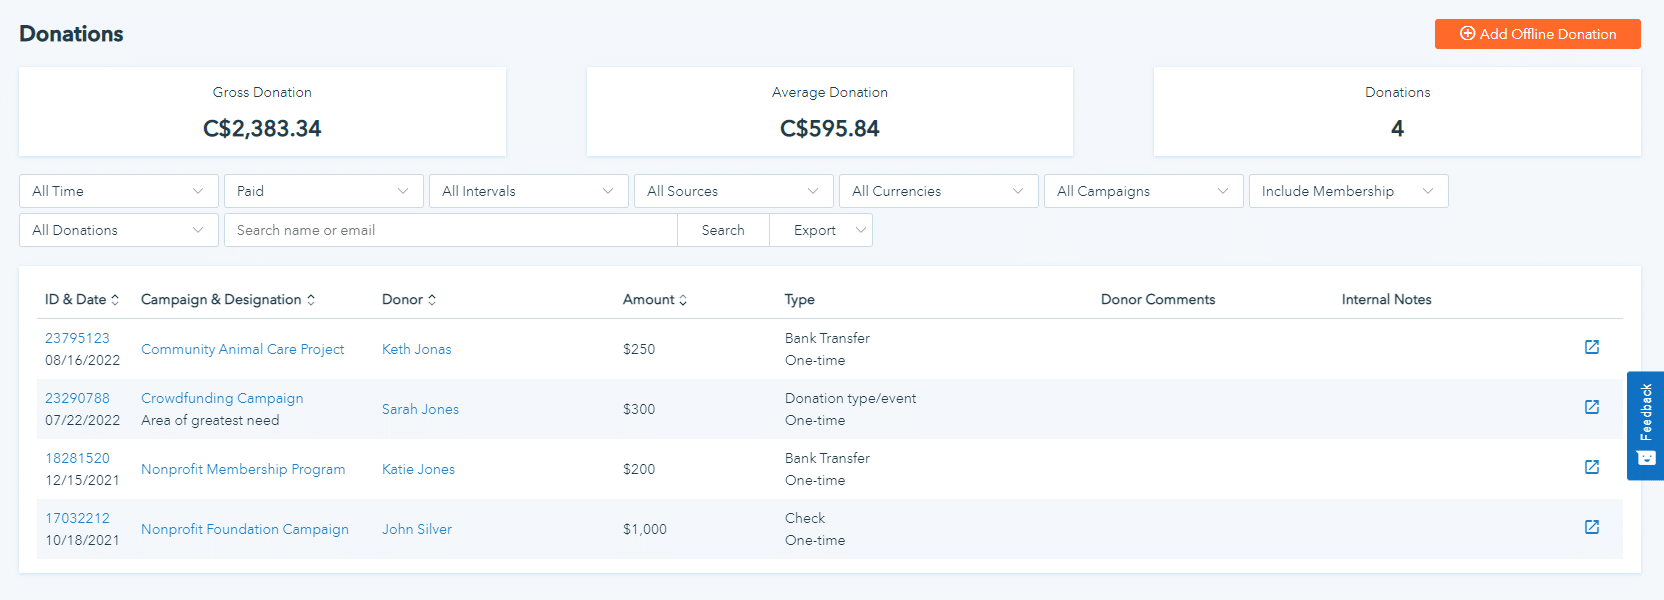
Task: Sort the Amount column using arrows icon
Action: [683, 300]
